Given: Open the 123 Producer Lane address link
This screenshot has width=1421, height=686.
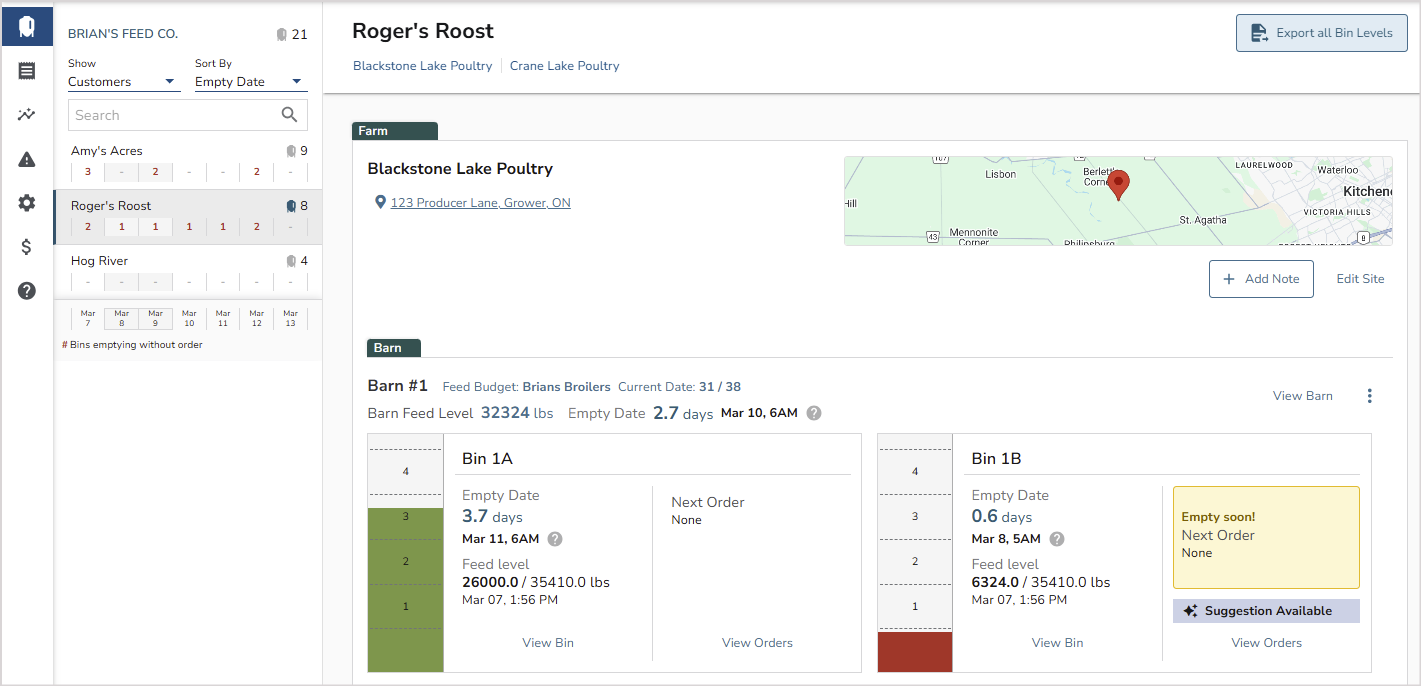Looking at the screenshot, I should coord(479,202).
